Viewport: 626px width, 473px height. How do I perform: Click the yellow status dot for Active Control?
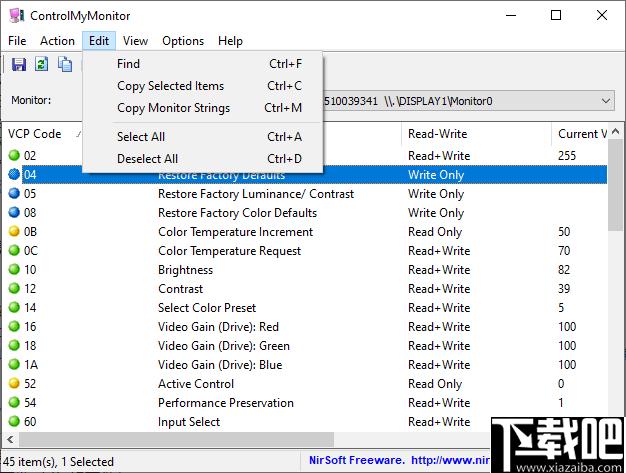14,383
